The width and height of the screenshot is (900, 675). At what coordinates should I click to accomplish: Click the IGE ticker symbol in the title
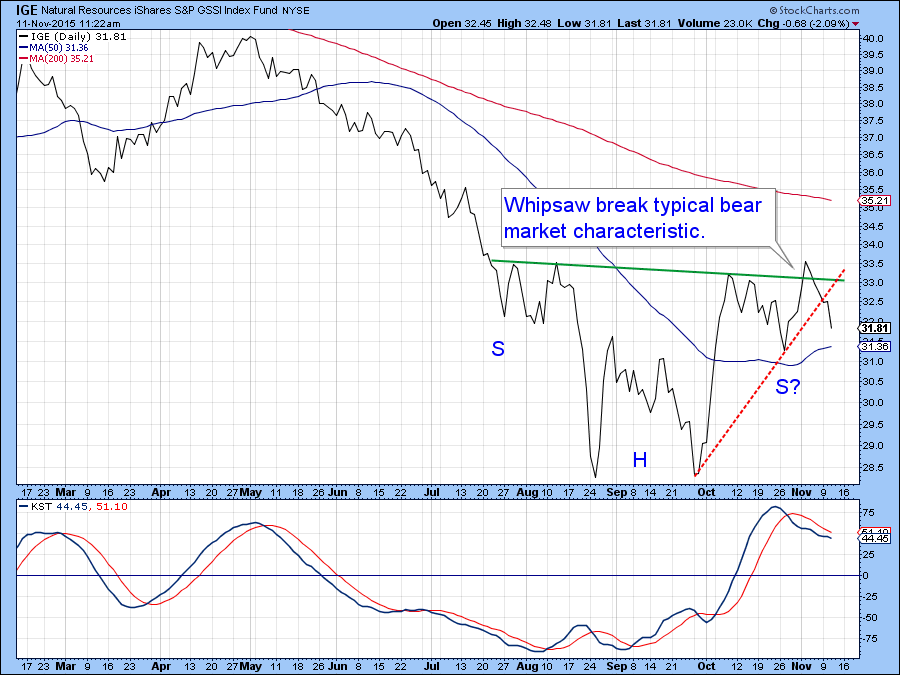click(26, 10)
